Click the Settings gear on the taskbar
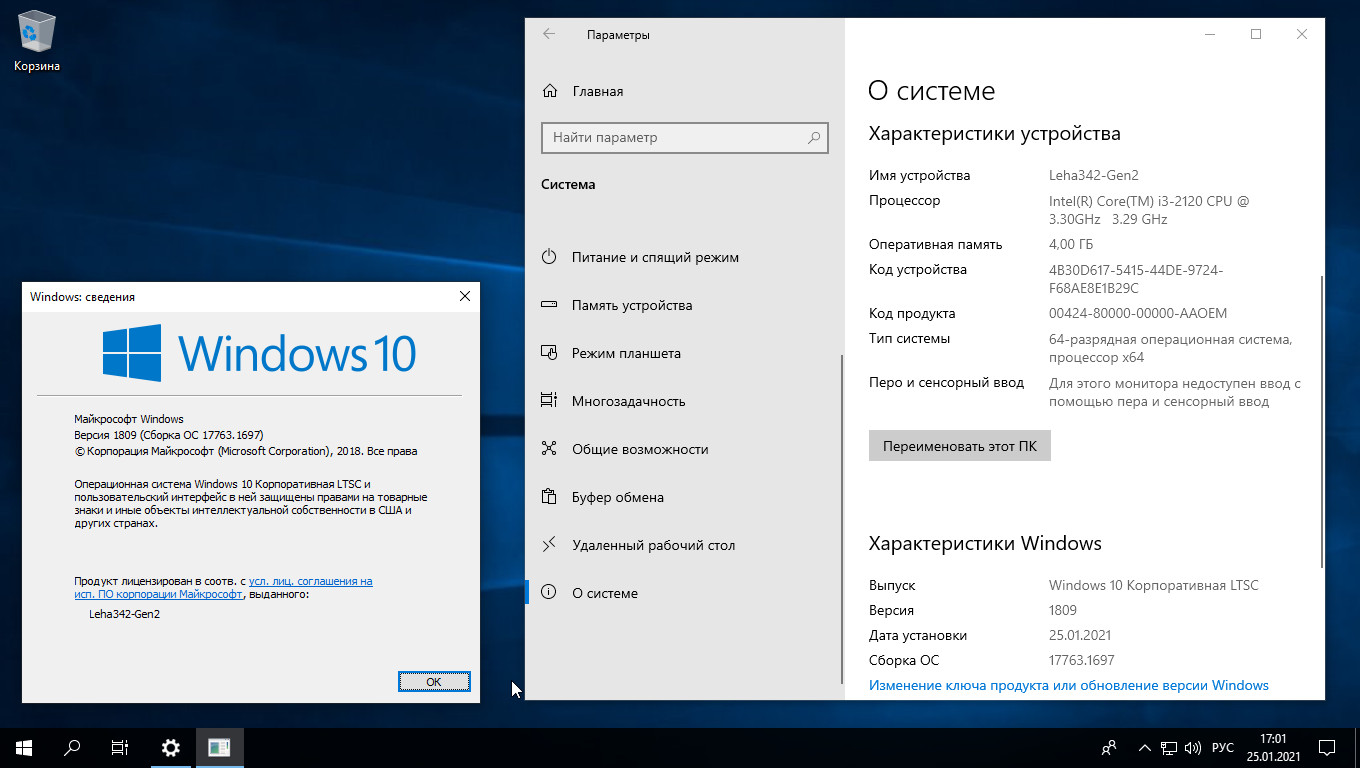 click(171, 747)
